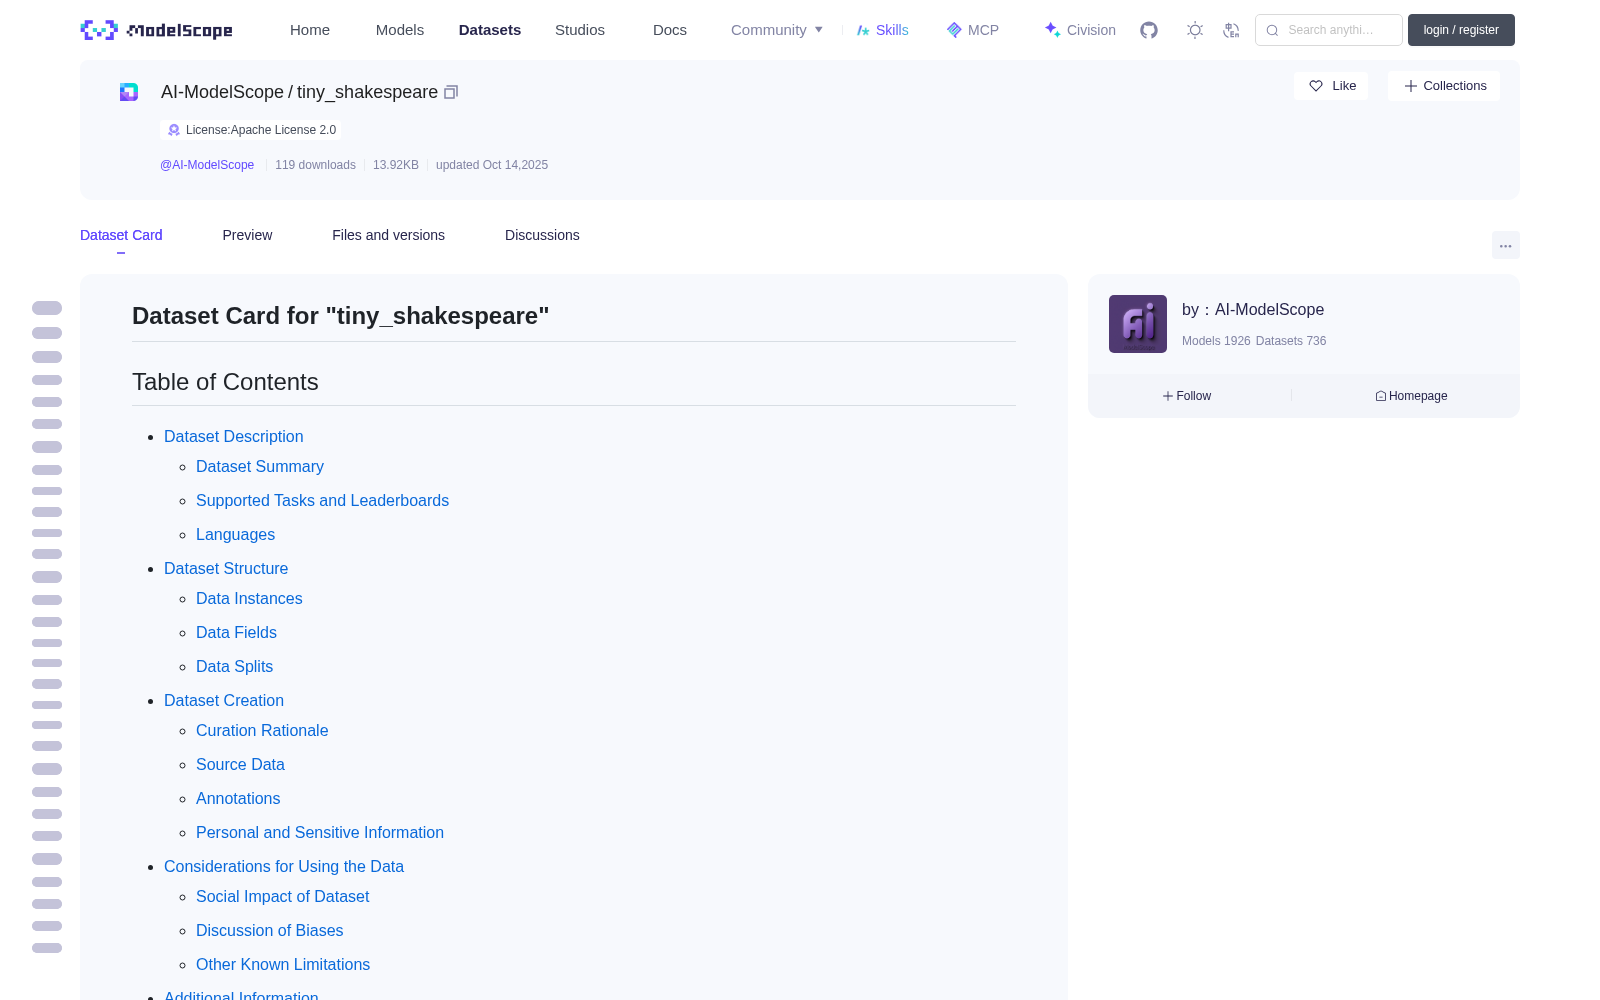Like the tiny_shakespeare dataset

(x=1331, y=86)
